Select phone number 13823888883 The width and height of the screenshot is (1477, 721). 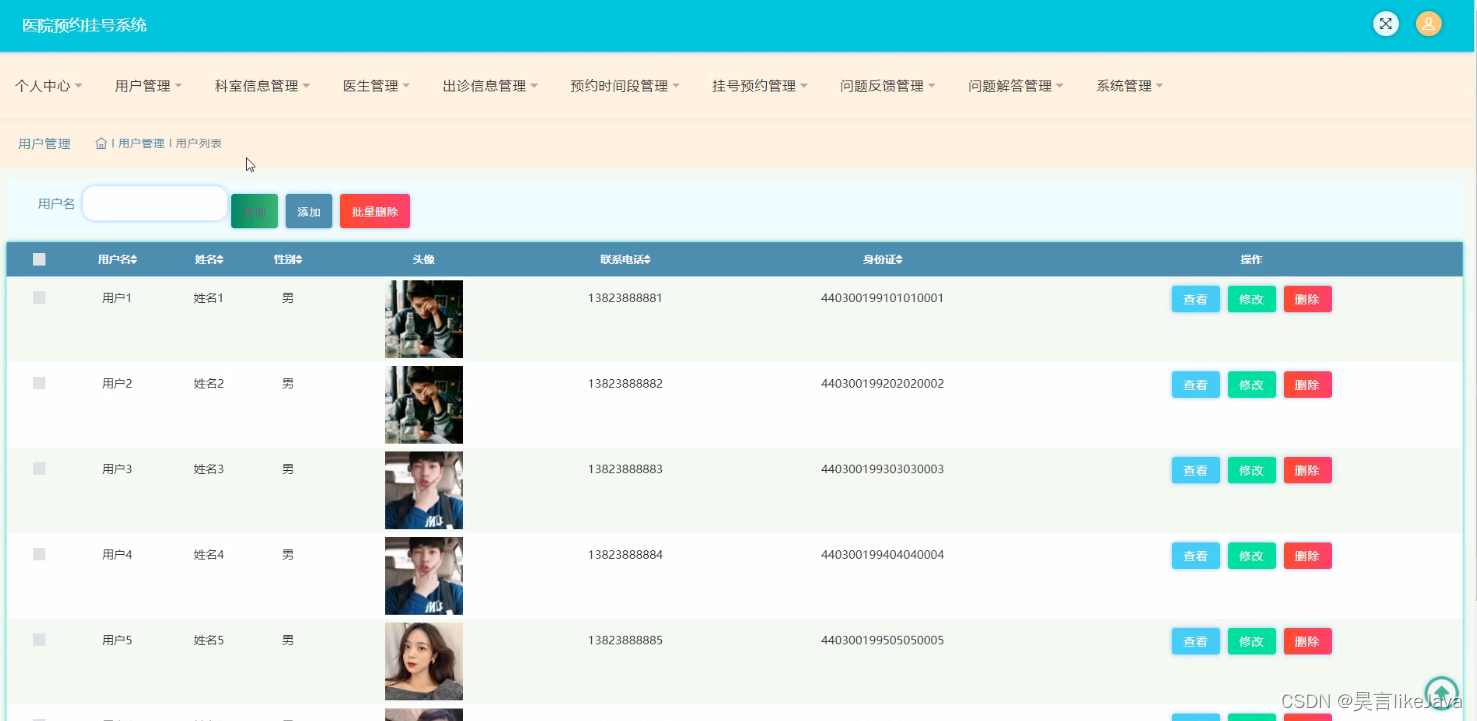[625, 469]
